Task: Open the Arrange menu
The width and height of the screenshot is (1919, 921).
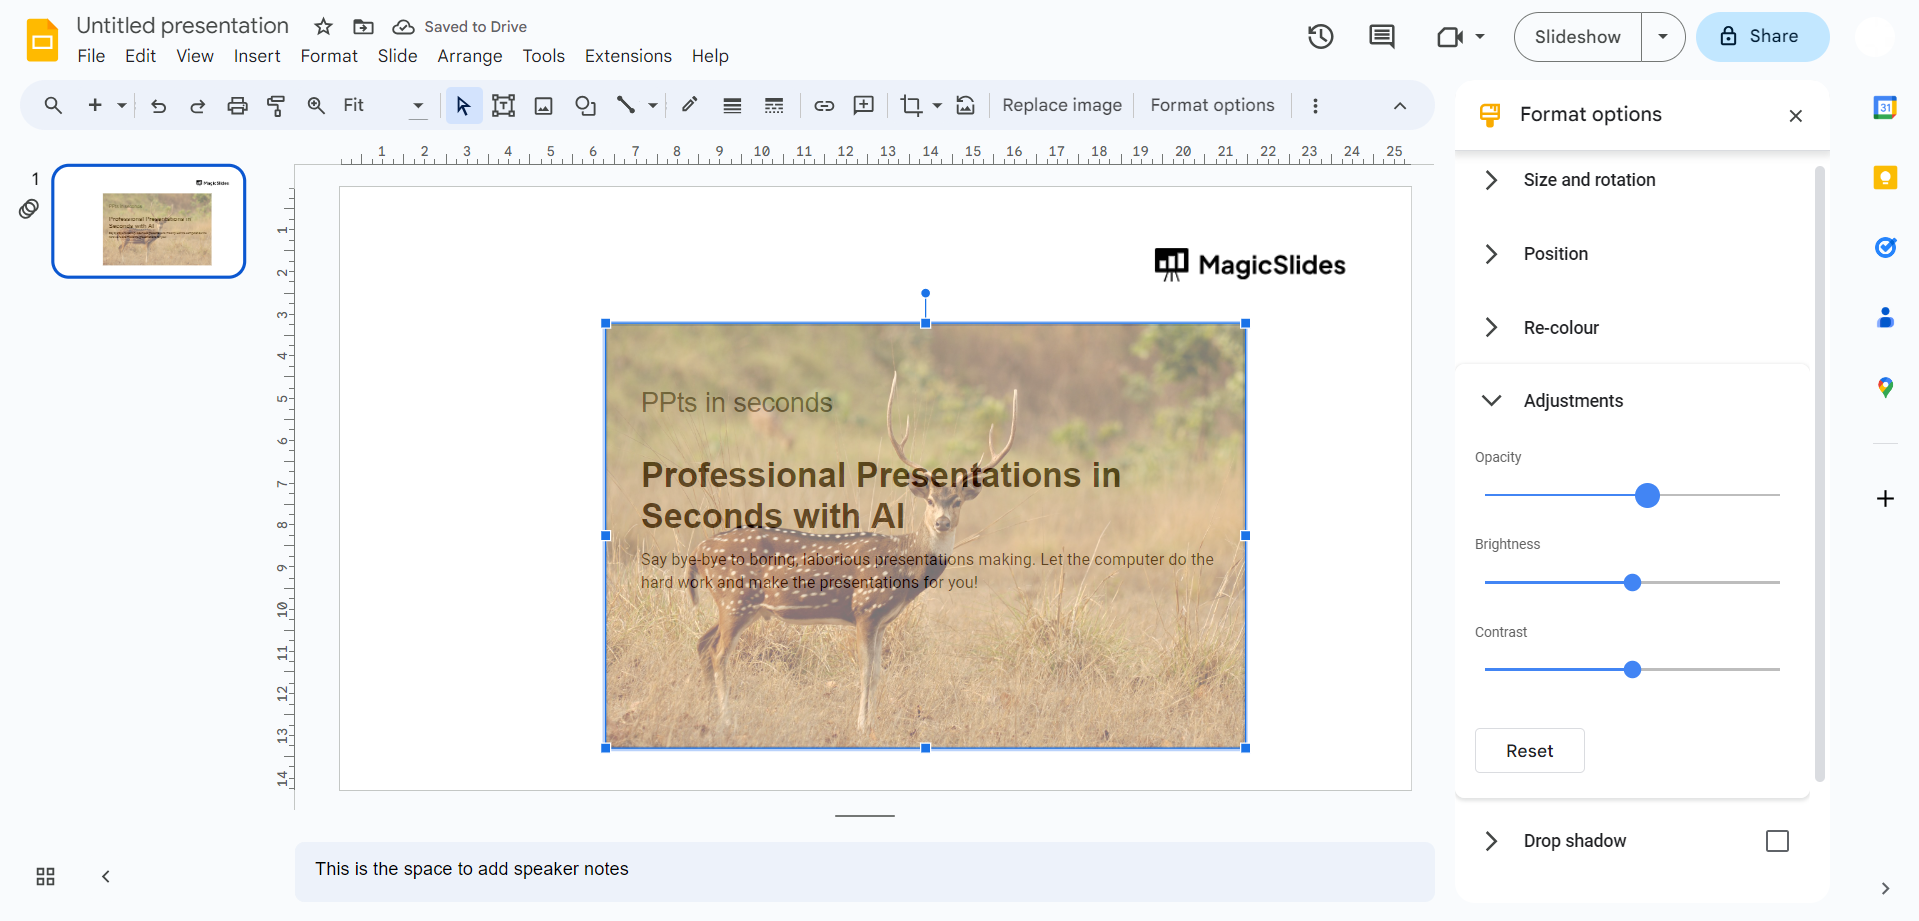Action: (x=469, y=56)
